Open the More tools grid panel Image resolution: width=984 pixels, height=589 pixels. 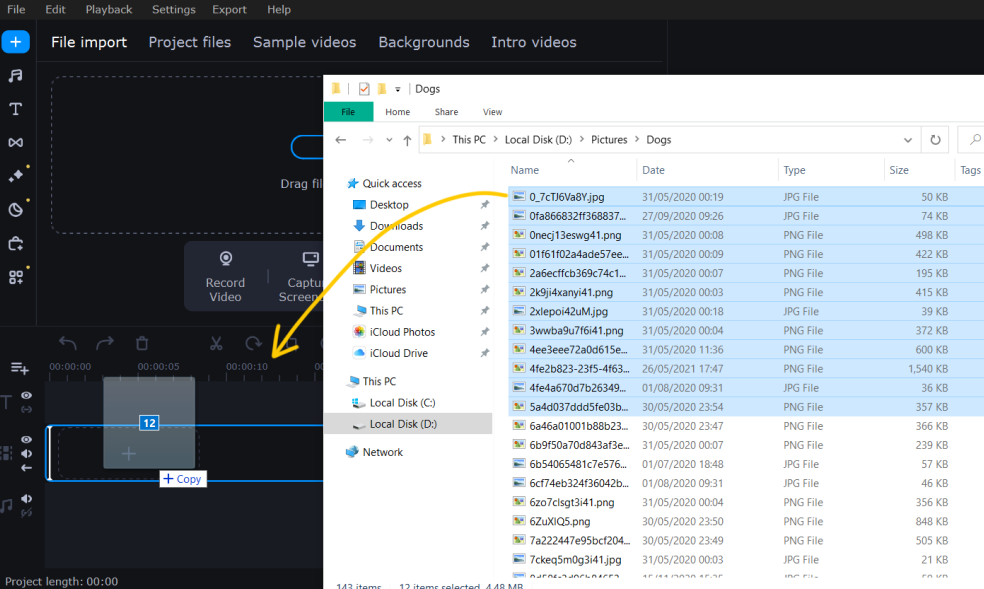16,277
